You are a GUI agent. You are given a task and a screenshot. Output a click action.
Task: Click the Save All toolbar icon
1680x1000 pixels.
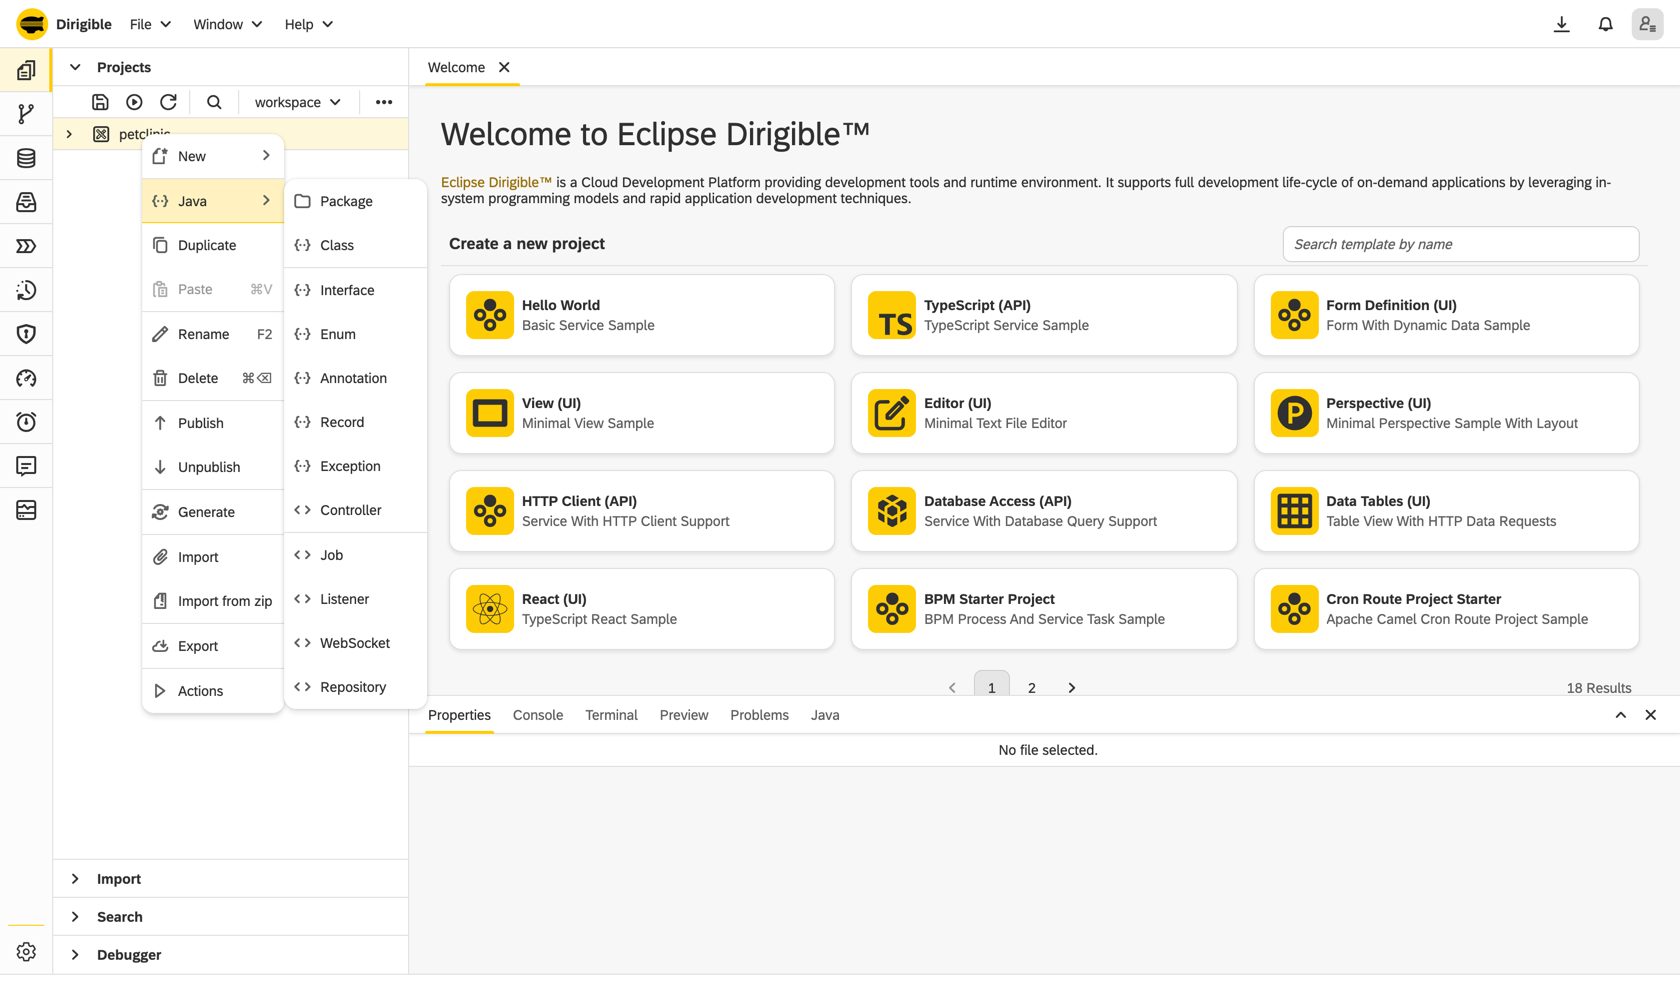[100, 102]
